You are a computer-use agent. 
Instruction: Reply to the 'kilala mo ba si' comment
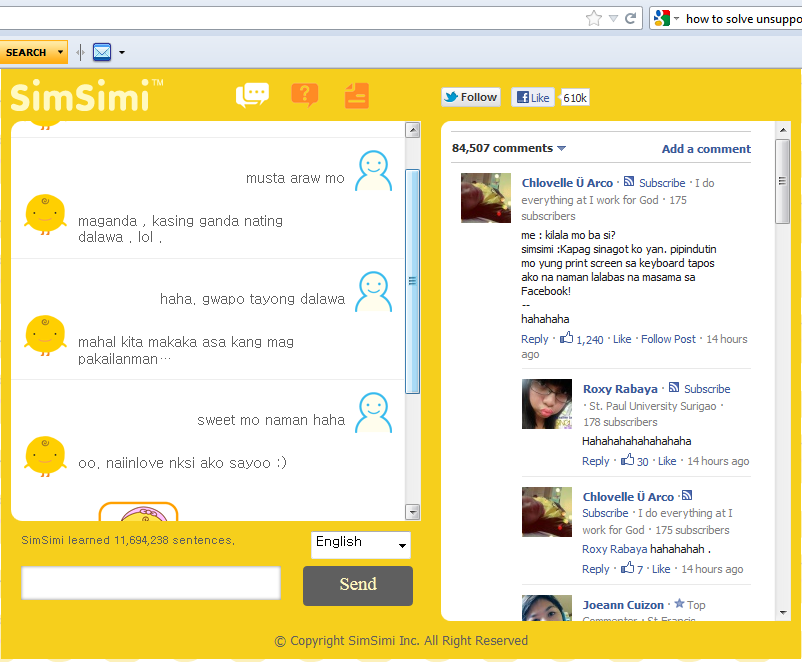pos(534,339)
